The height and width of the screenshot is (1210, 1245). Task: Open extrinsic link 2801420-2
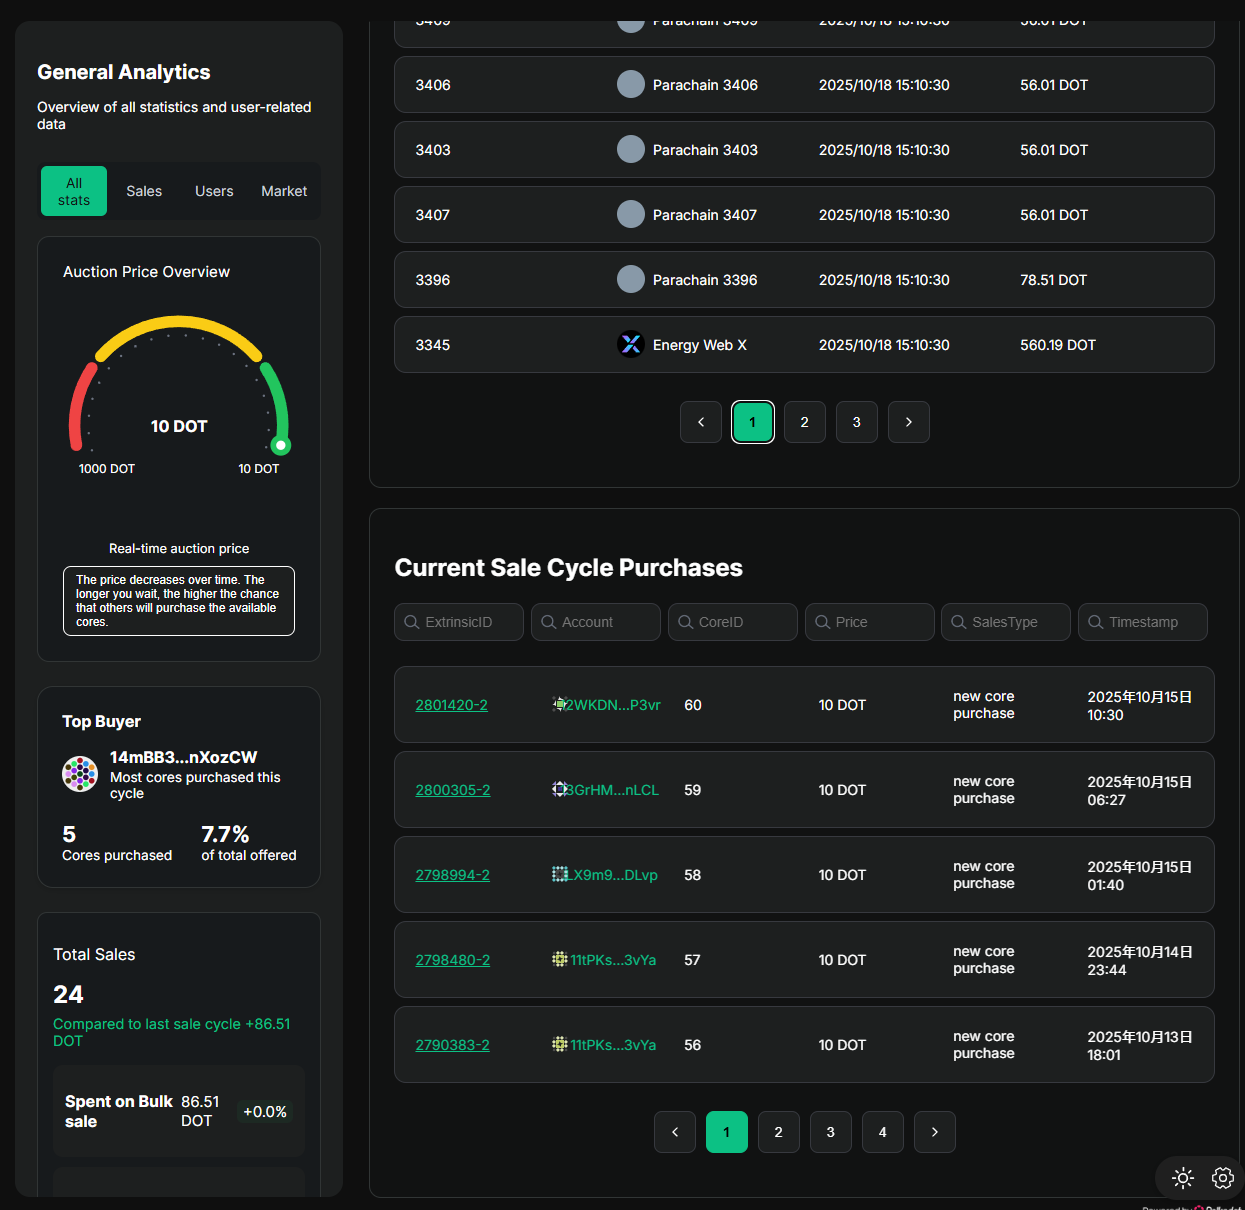[452, 705]
